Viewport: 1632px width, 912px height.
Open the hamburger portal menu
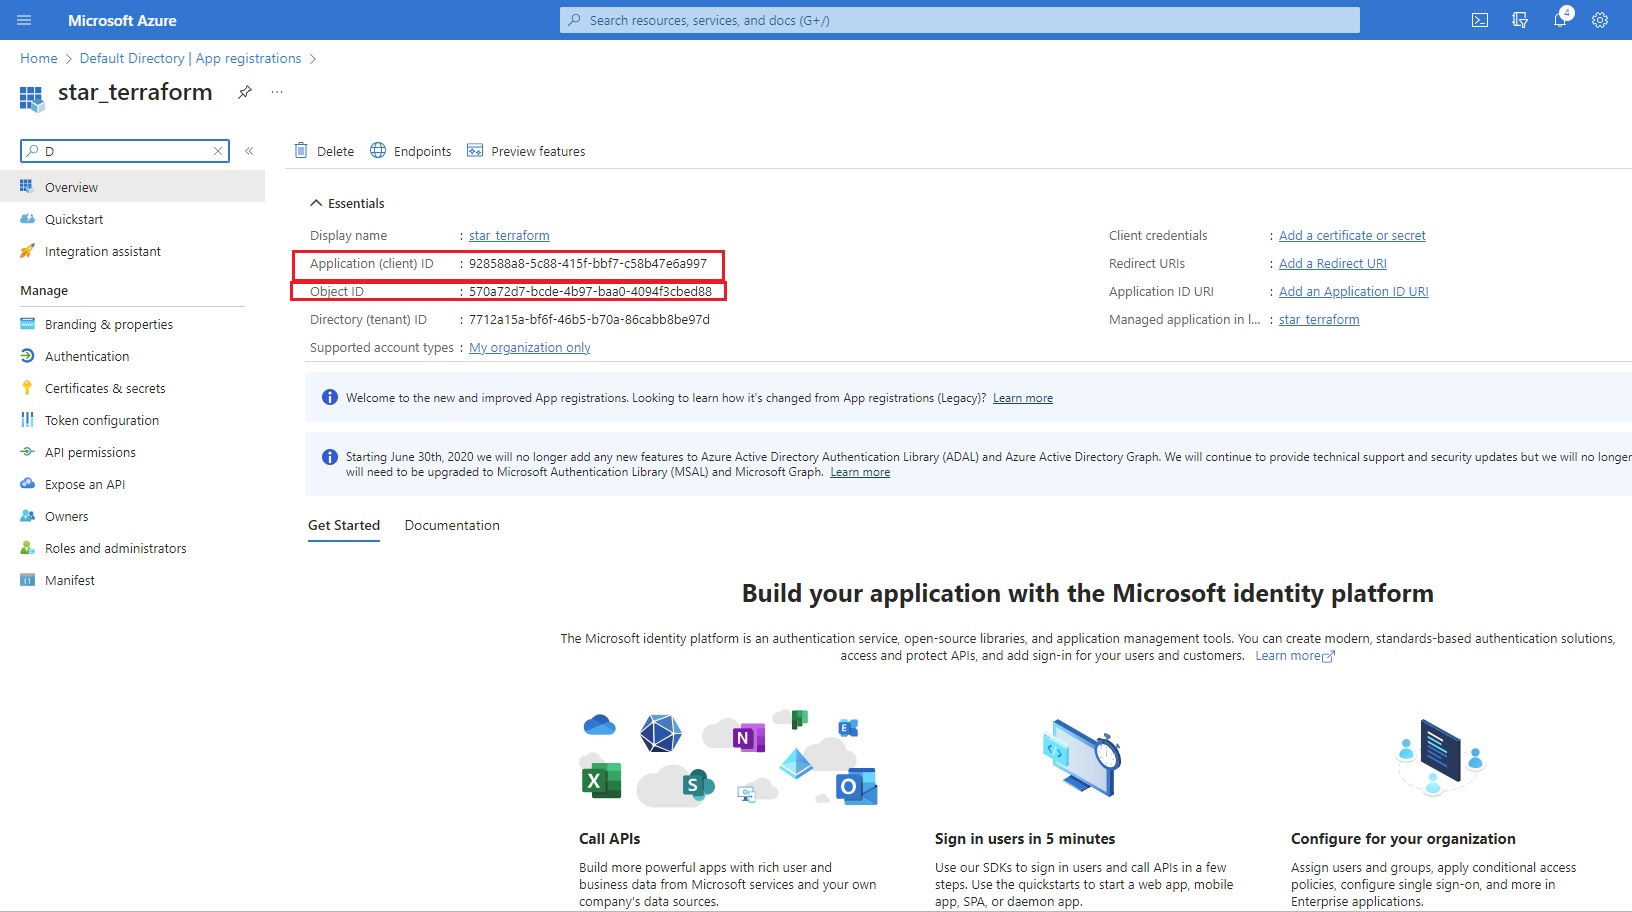click(25, 20)
